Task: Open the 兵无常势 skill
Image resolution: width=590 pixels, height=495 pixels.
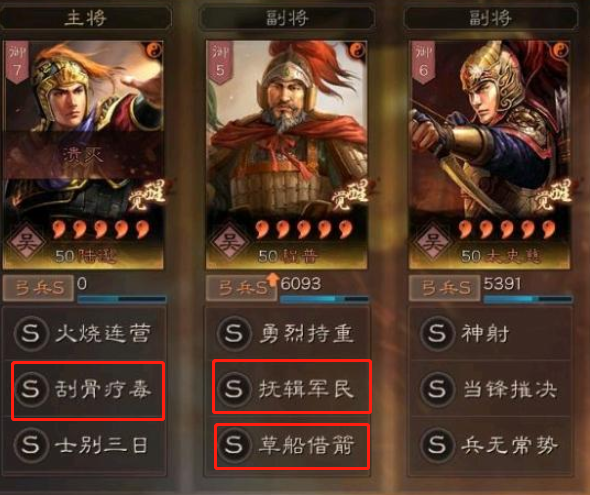Action: pos(491,445)
